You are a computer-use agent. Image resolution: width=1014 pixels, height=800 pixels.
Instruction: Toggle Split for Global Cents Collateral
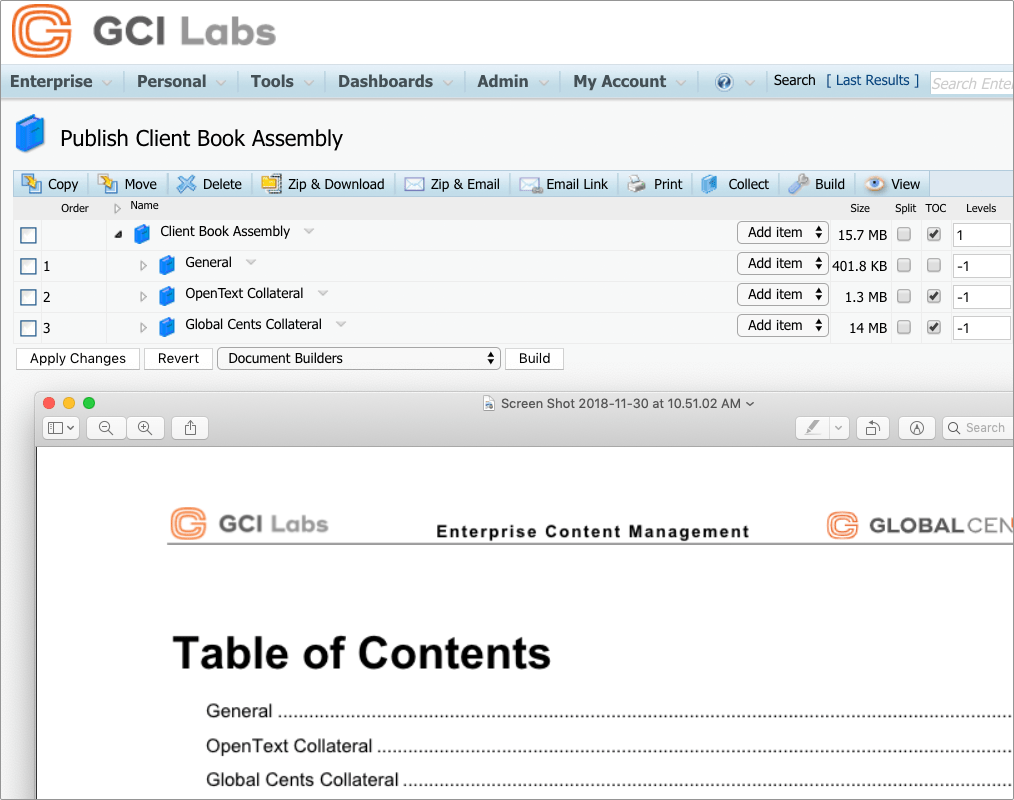pos(904,327)
